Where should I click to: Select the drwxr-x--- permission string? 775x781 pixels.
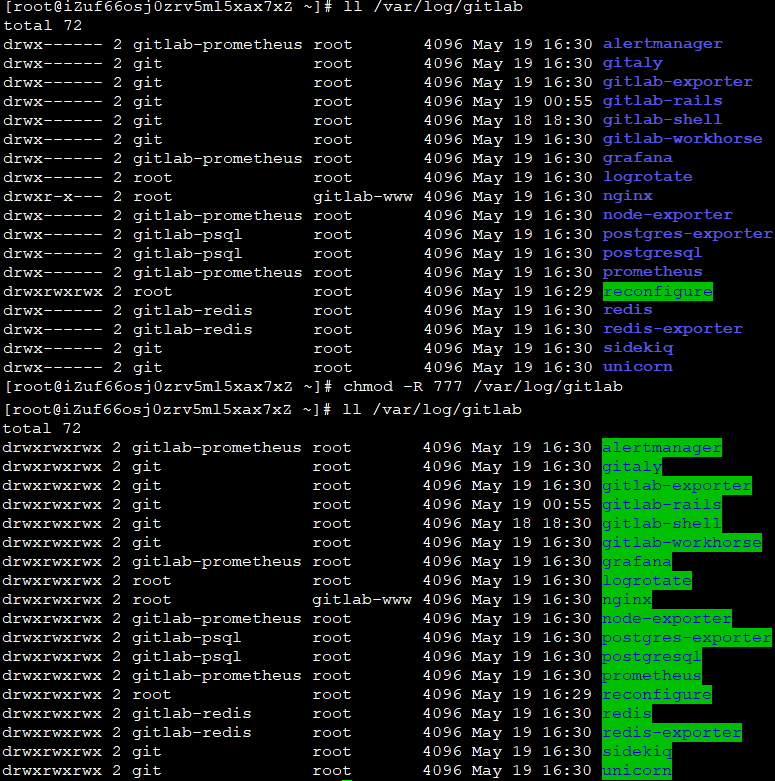(53, 197)
